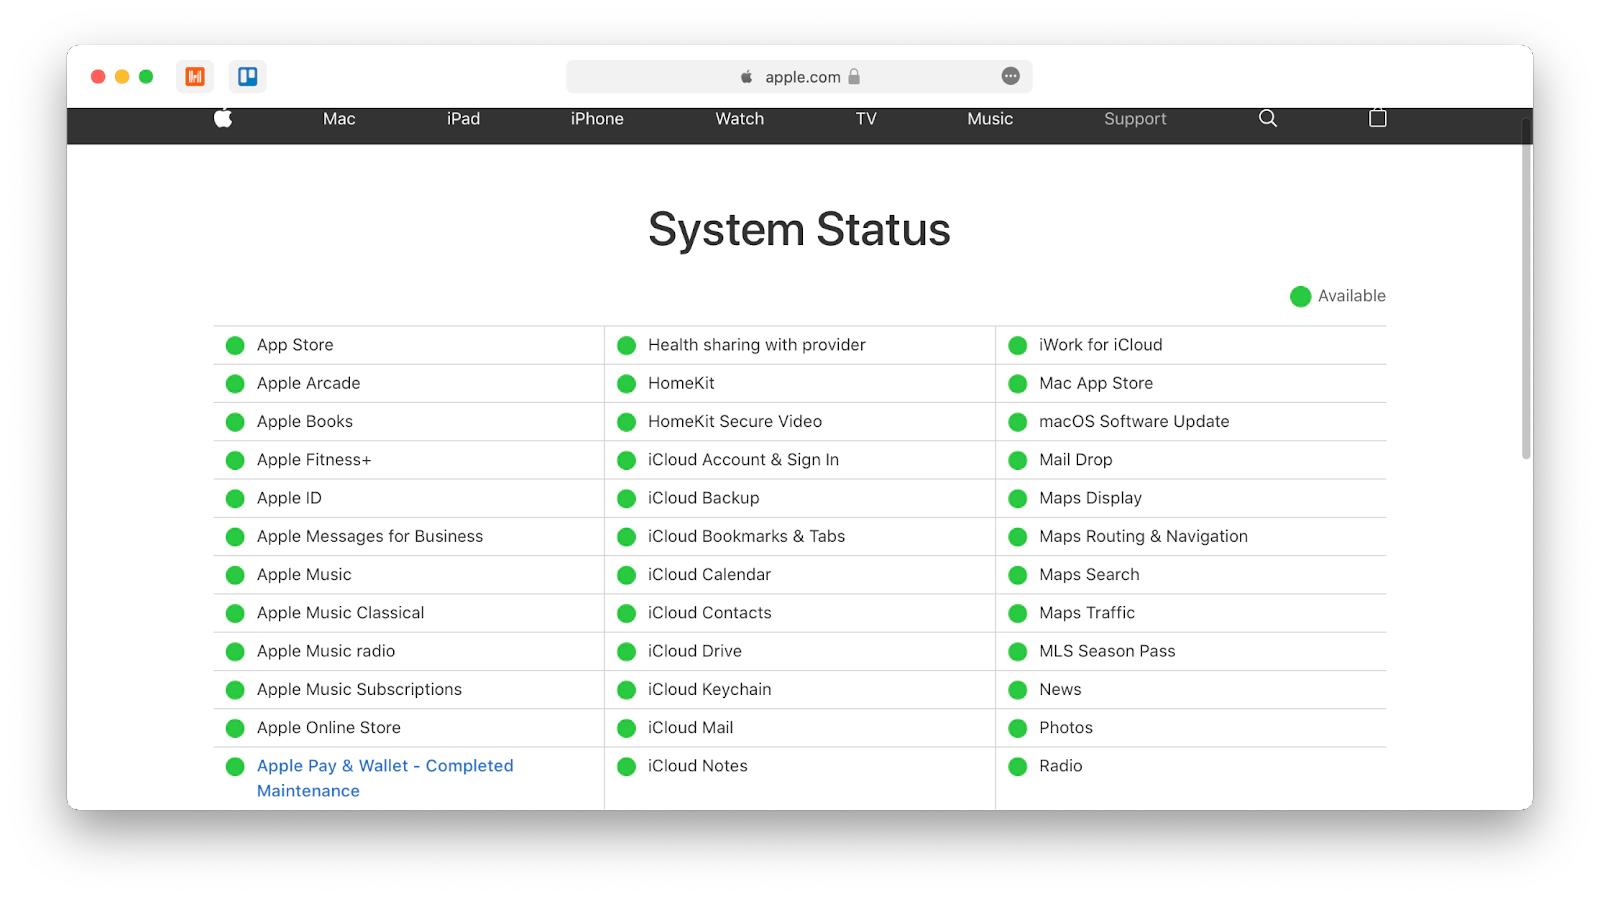Open the Music menu item
Viewport: 1600px width, 898px height.
pyautogui.click(x=990, y=118)
